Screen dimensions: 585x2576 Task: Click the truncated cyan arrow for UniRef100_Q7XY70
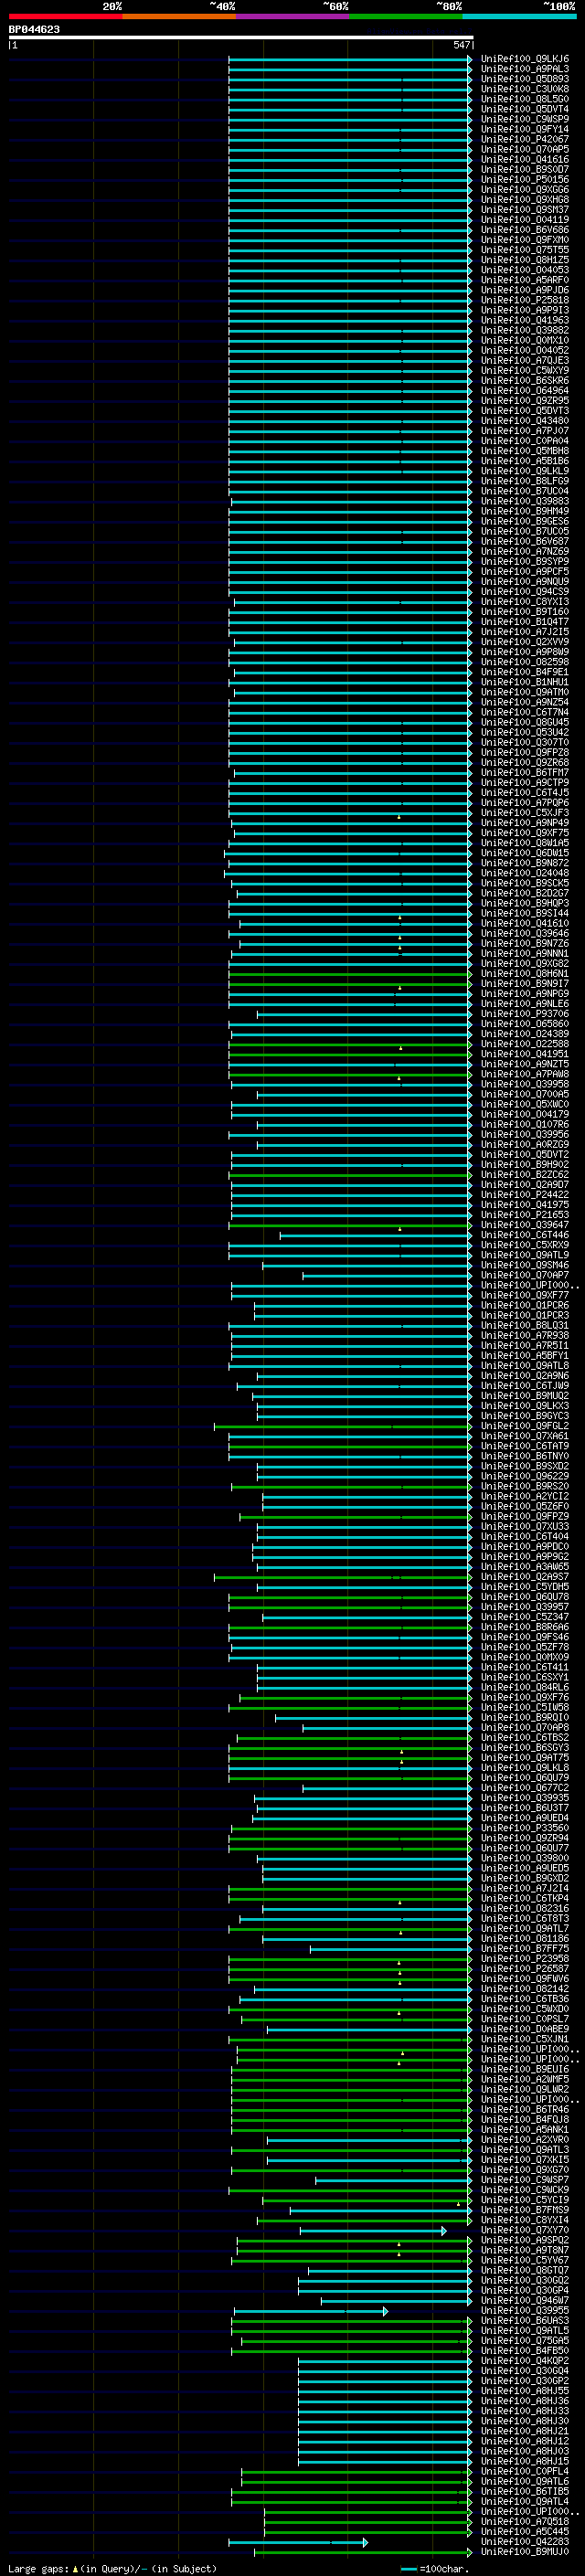[373, 2230]
